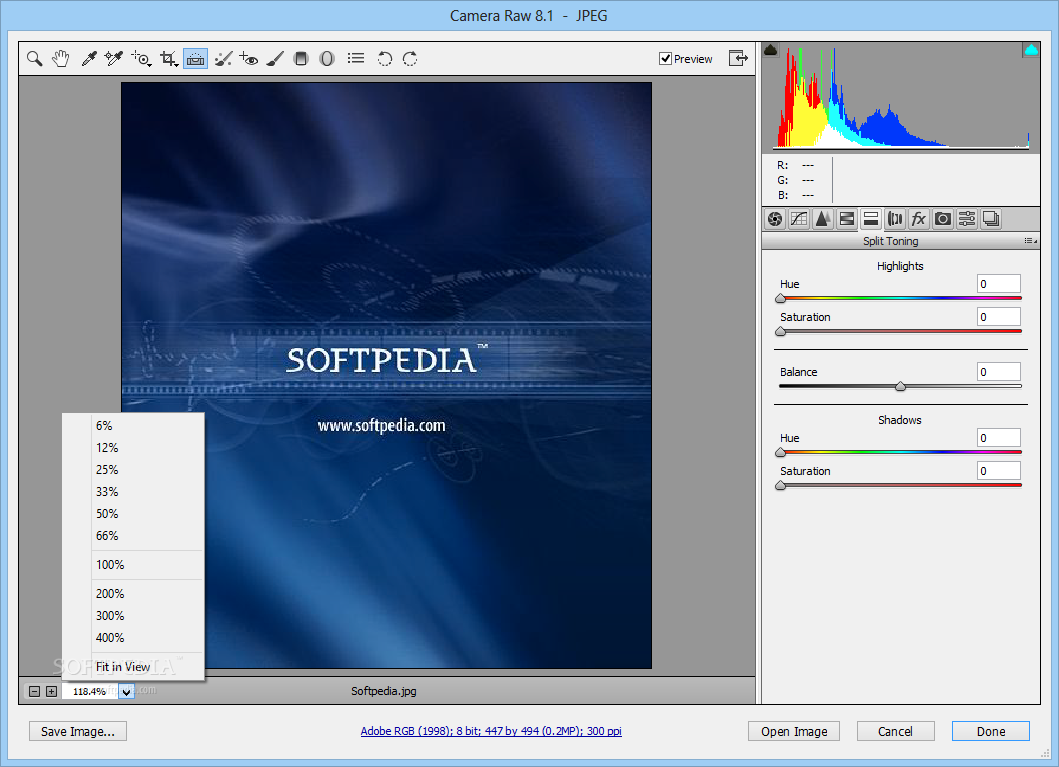Open the HSL / Grayscale panel tab
1059x767 pixels.
(846, 219)
